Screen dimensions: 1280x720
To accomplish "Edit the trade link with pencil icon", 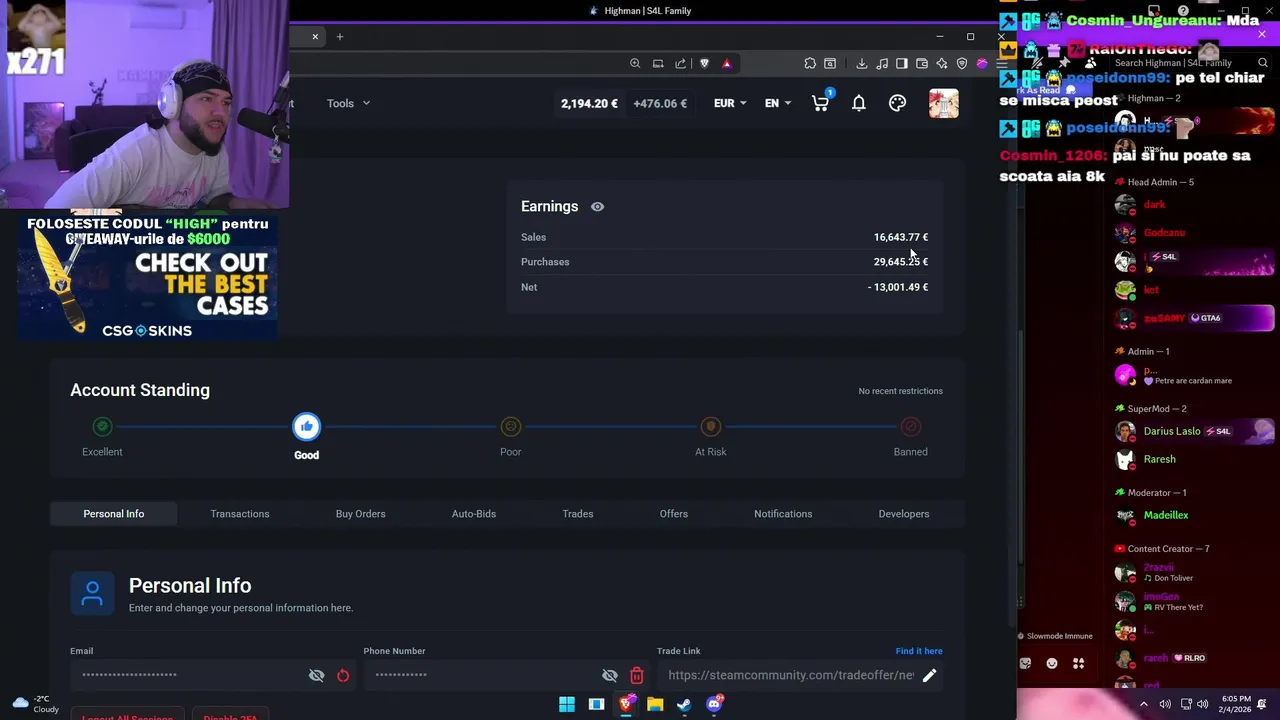I will (x=929, y=675).
